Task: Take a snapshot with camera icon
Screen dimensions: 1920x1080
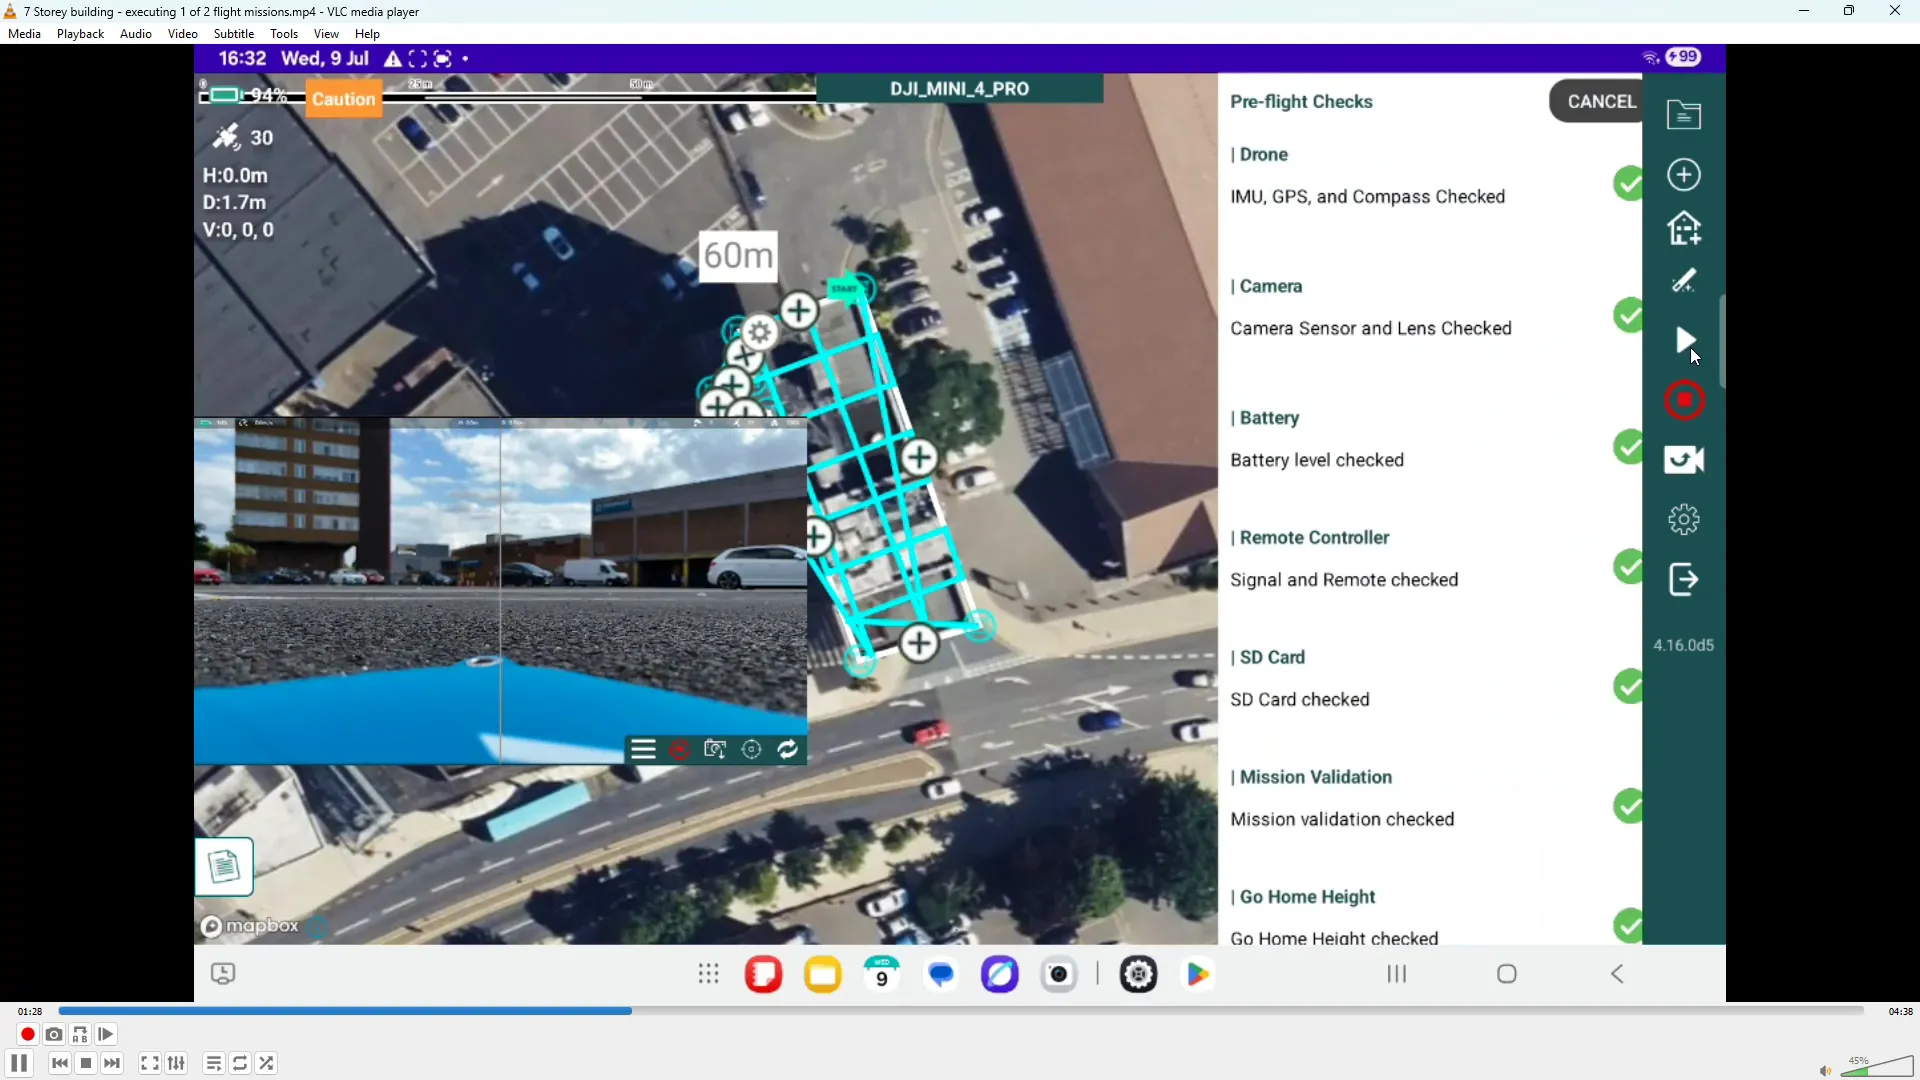Action: (54, 1034)
